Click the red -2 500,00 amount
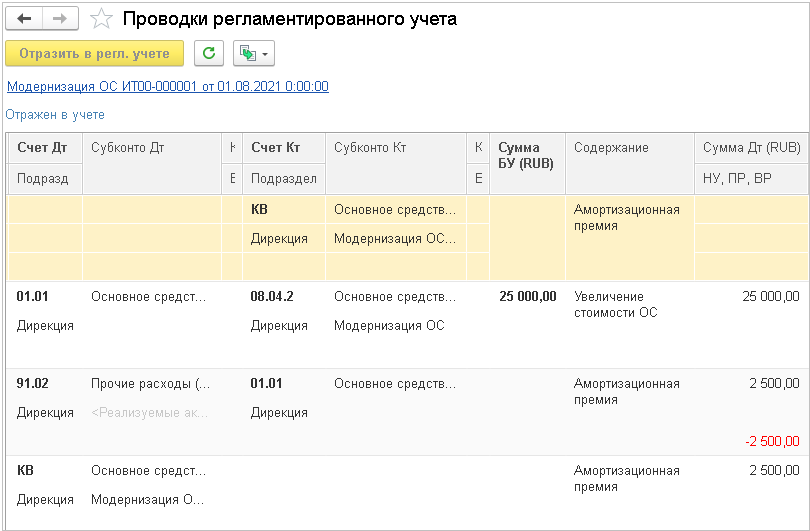 click(x=771, y=441)
